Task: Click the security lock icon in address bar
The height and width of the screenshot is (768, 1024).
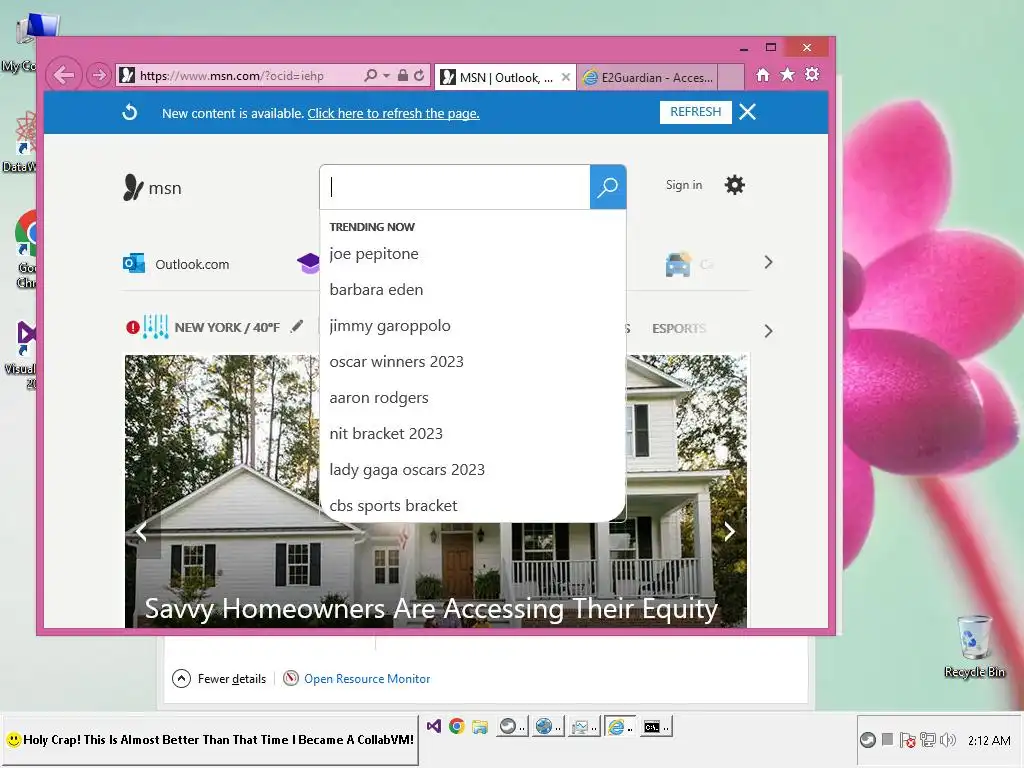Action: (x=403, y=76)
